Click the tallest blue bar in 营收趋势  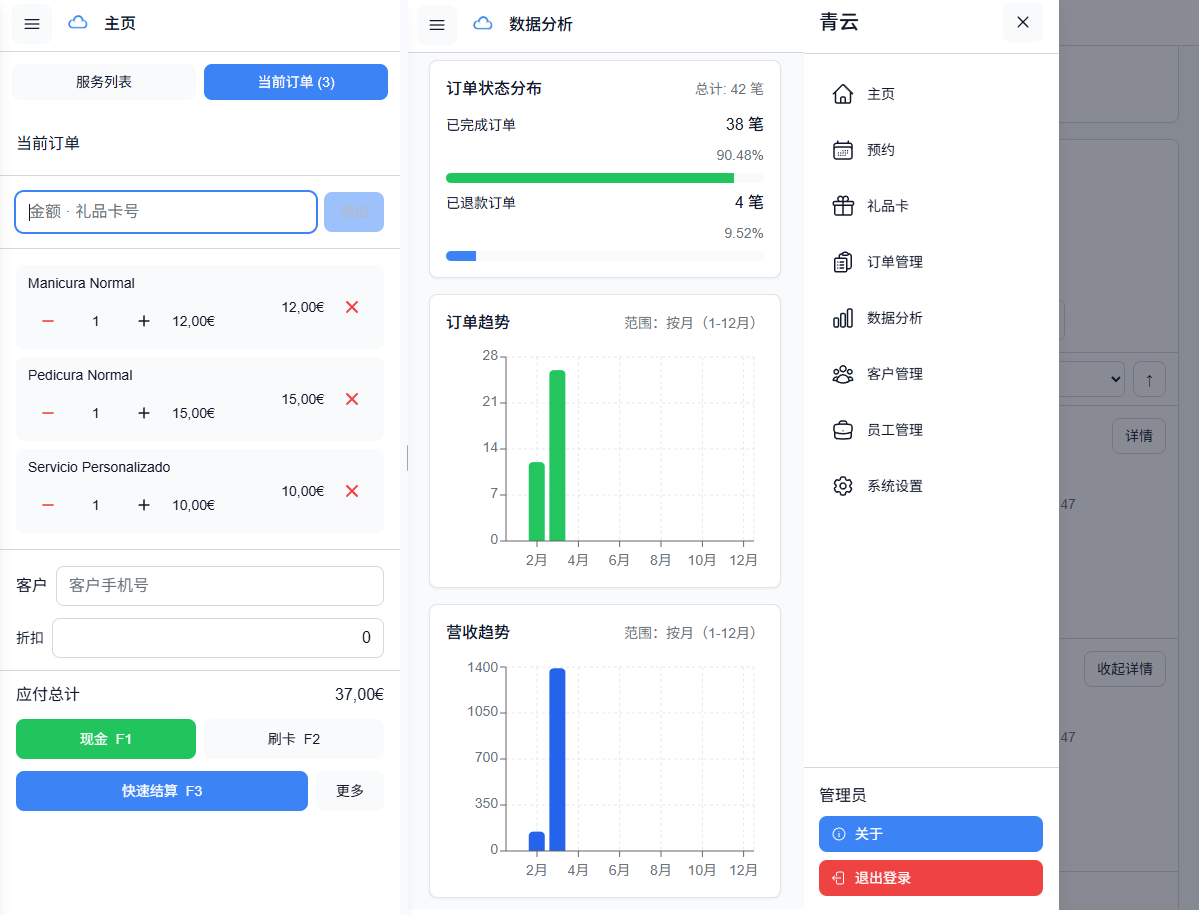coord(557,760)
